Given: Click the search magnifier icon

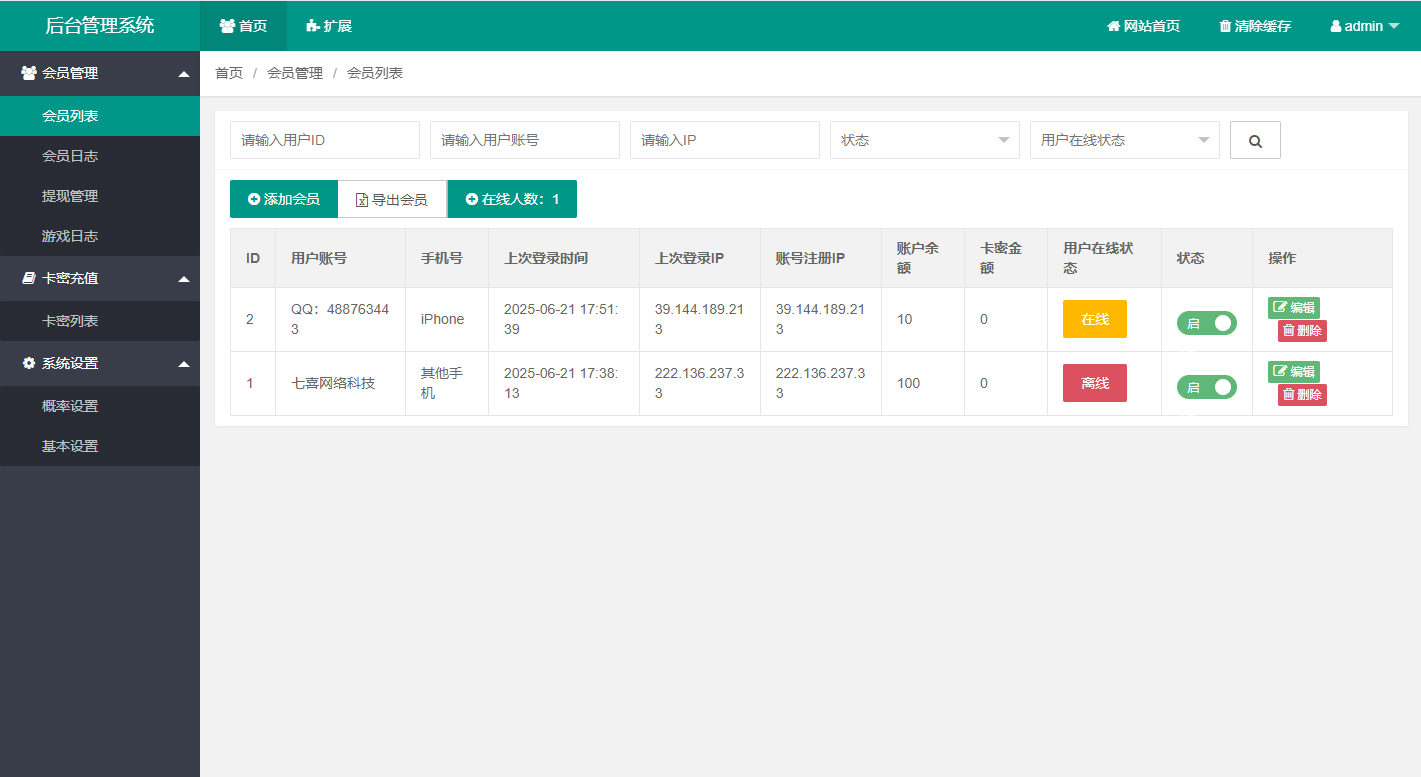Looking at the screenshot, I should tap(1255, 140).
